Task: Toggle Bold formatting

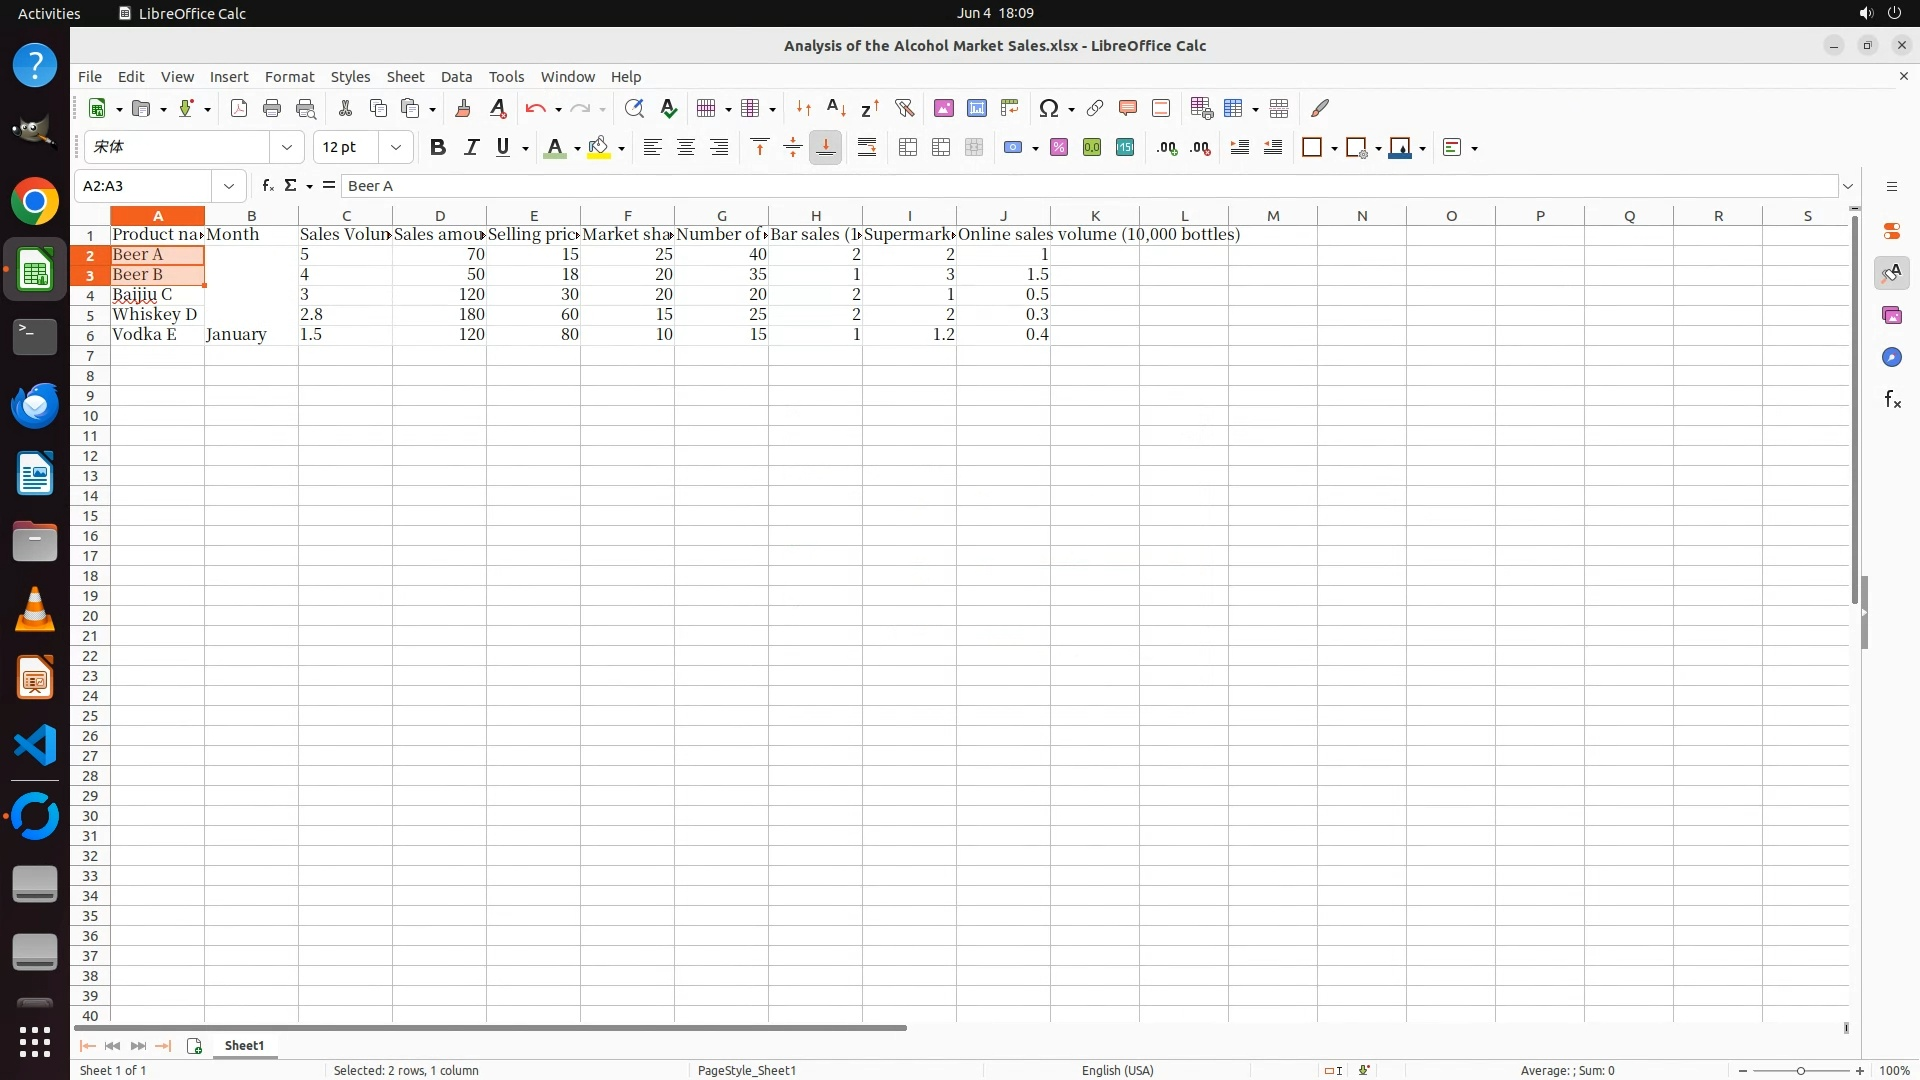Action: click(x=437, y=147)
